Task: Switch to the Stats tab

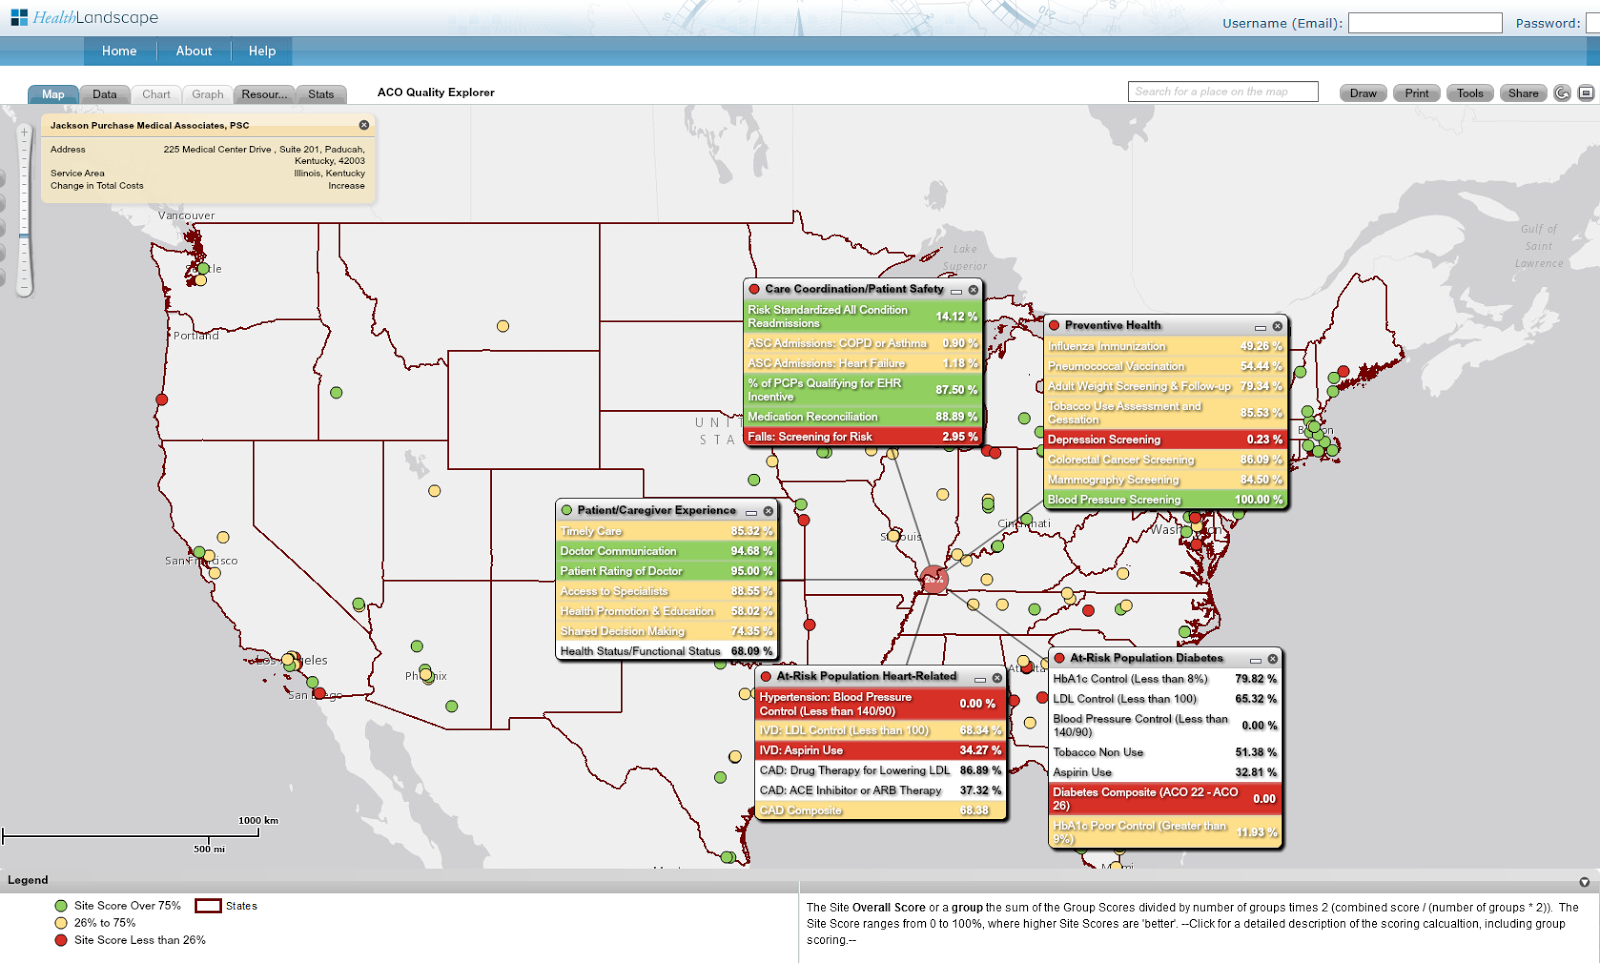Action: coord(321,93)
